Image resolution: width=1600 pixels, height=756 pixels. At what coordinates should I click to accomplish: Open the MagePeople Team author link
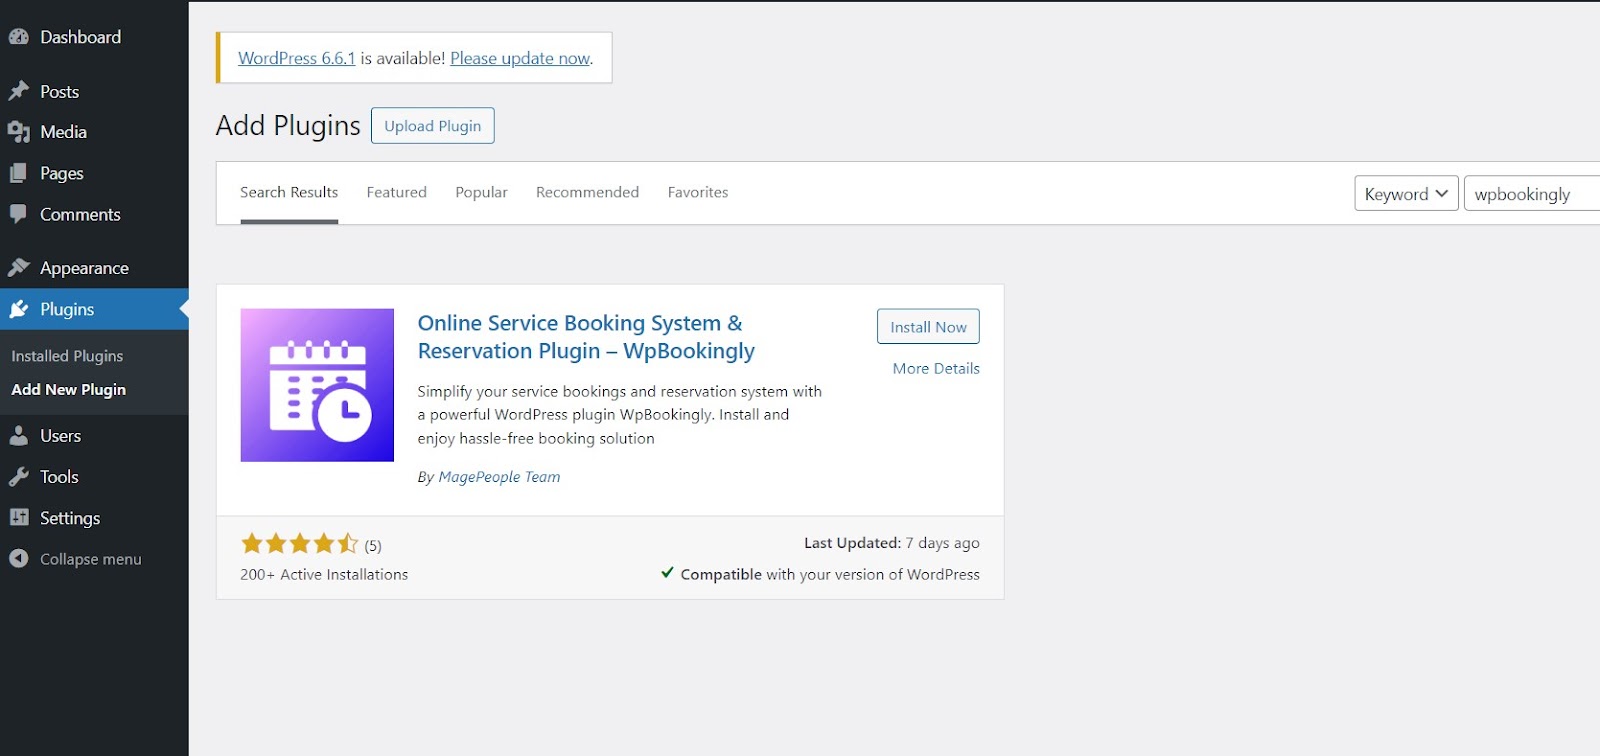[499, 477]
